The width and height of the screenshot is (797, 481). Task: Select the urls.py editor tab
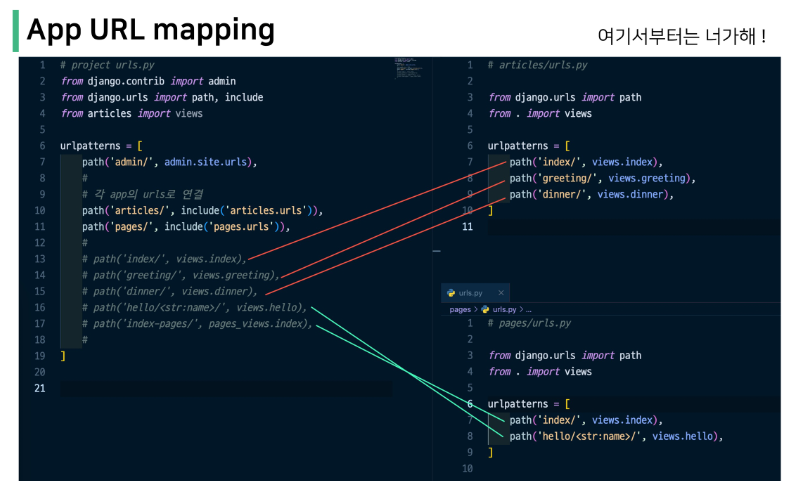(x=475, y=293)
